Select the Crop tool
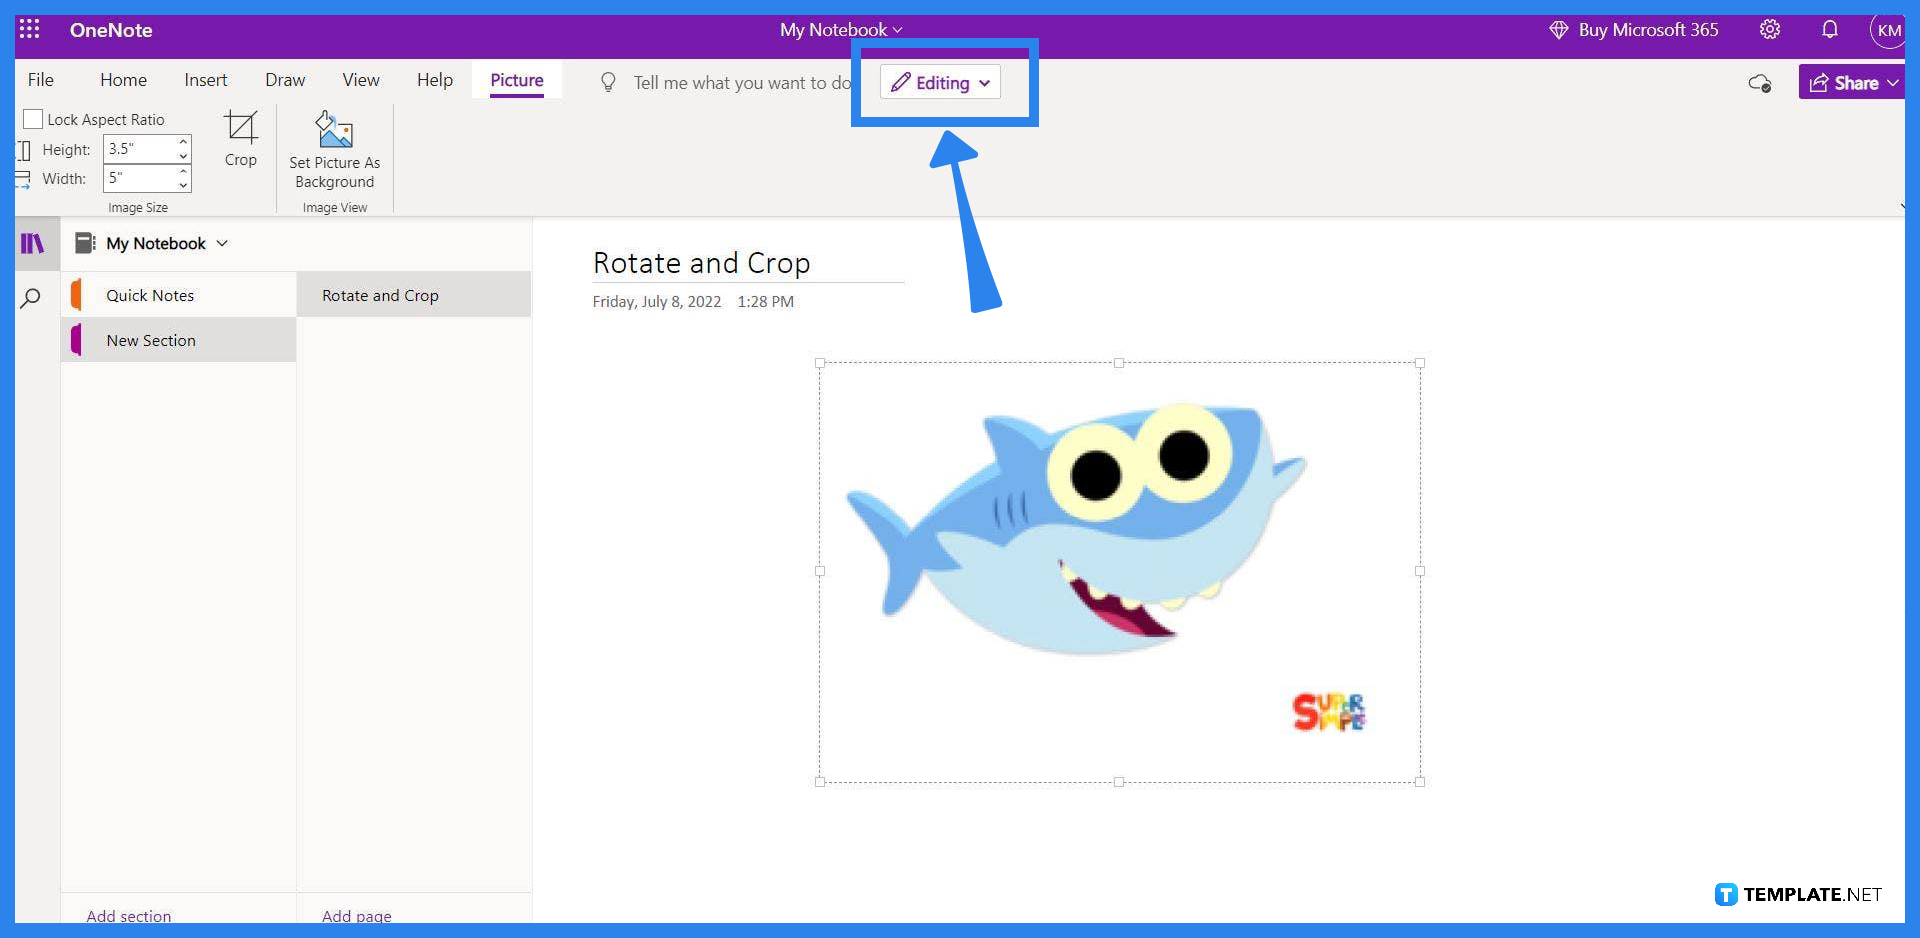The height and width of the screenshot is (938, 1920). pos(241,140)
